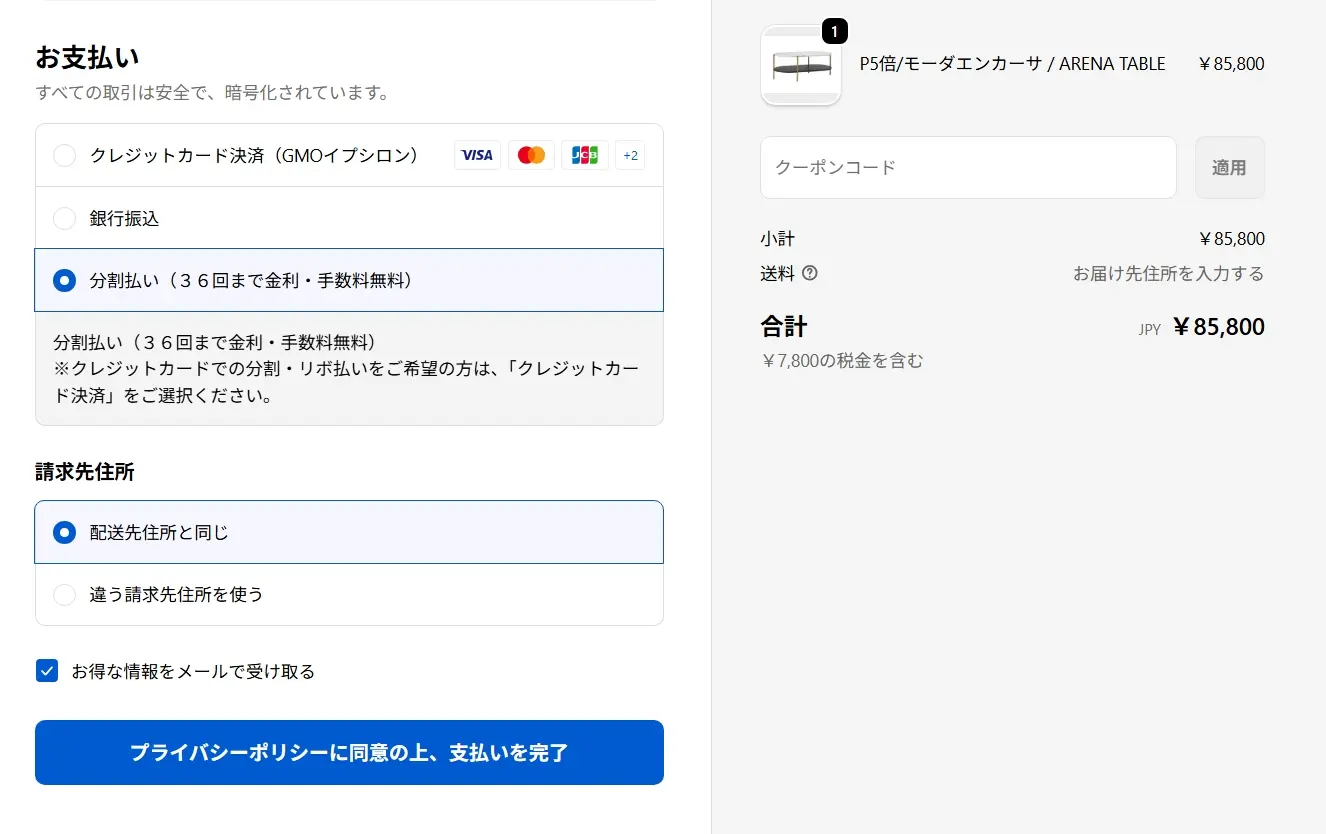Click プライバシーポリシーに同意の上、支払いを完了 button
Image resolution: width=1326 pixels, height=834 pixels.
click(349, 753)
